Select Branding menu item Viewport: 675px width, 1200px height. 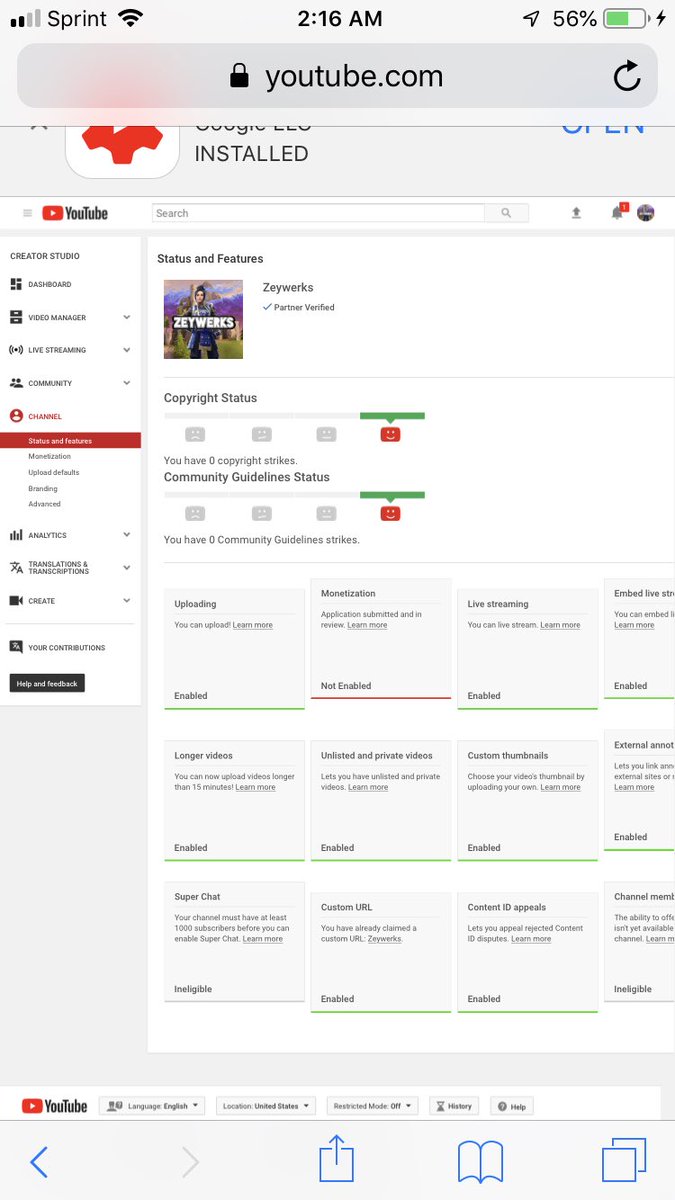point(42,488)
